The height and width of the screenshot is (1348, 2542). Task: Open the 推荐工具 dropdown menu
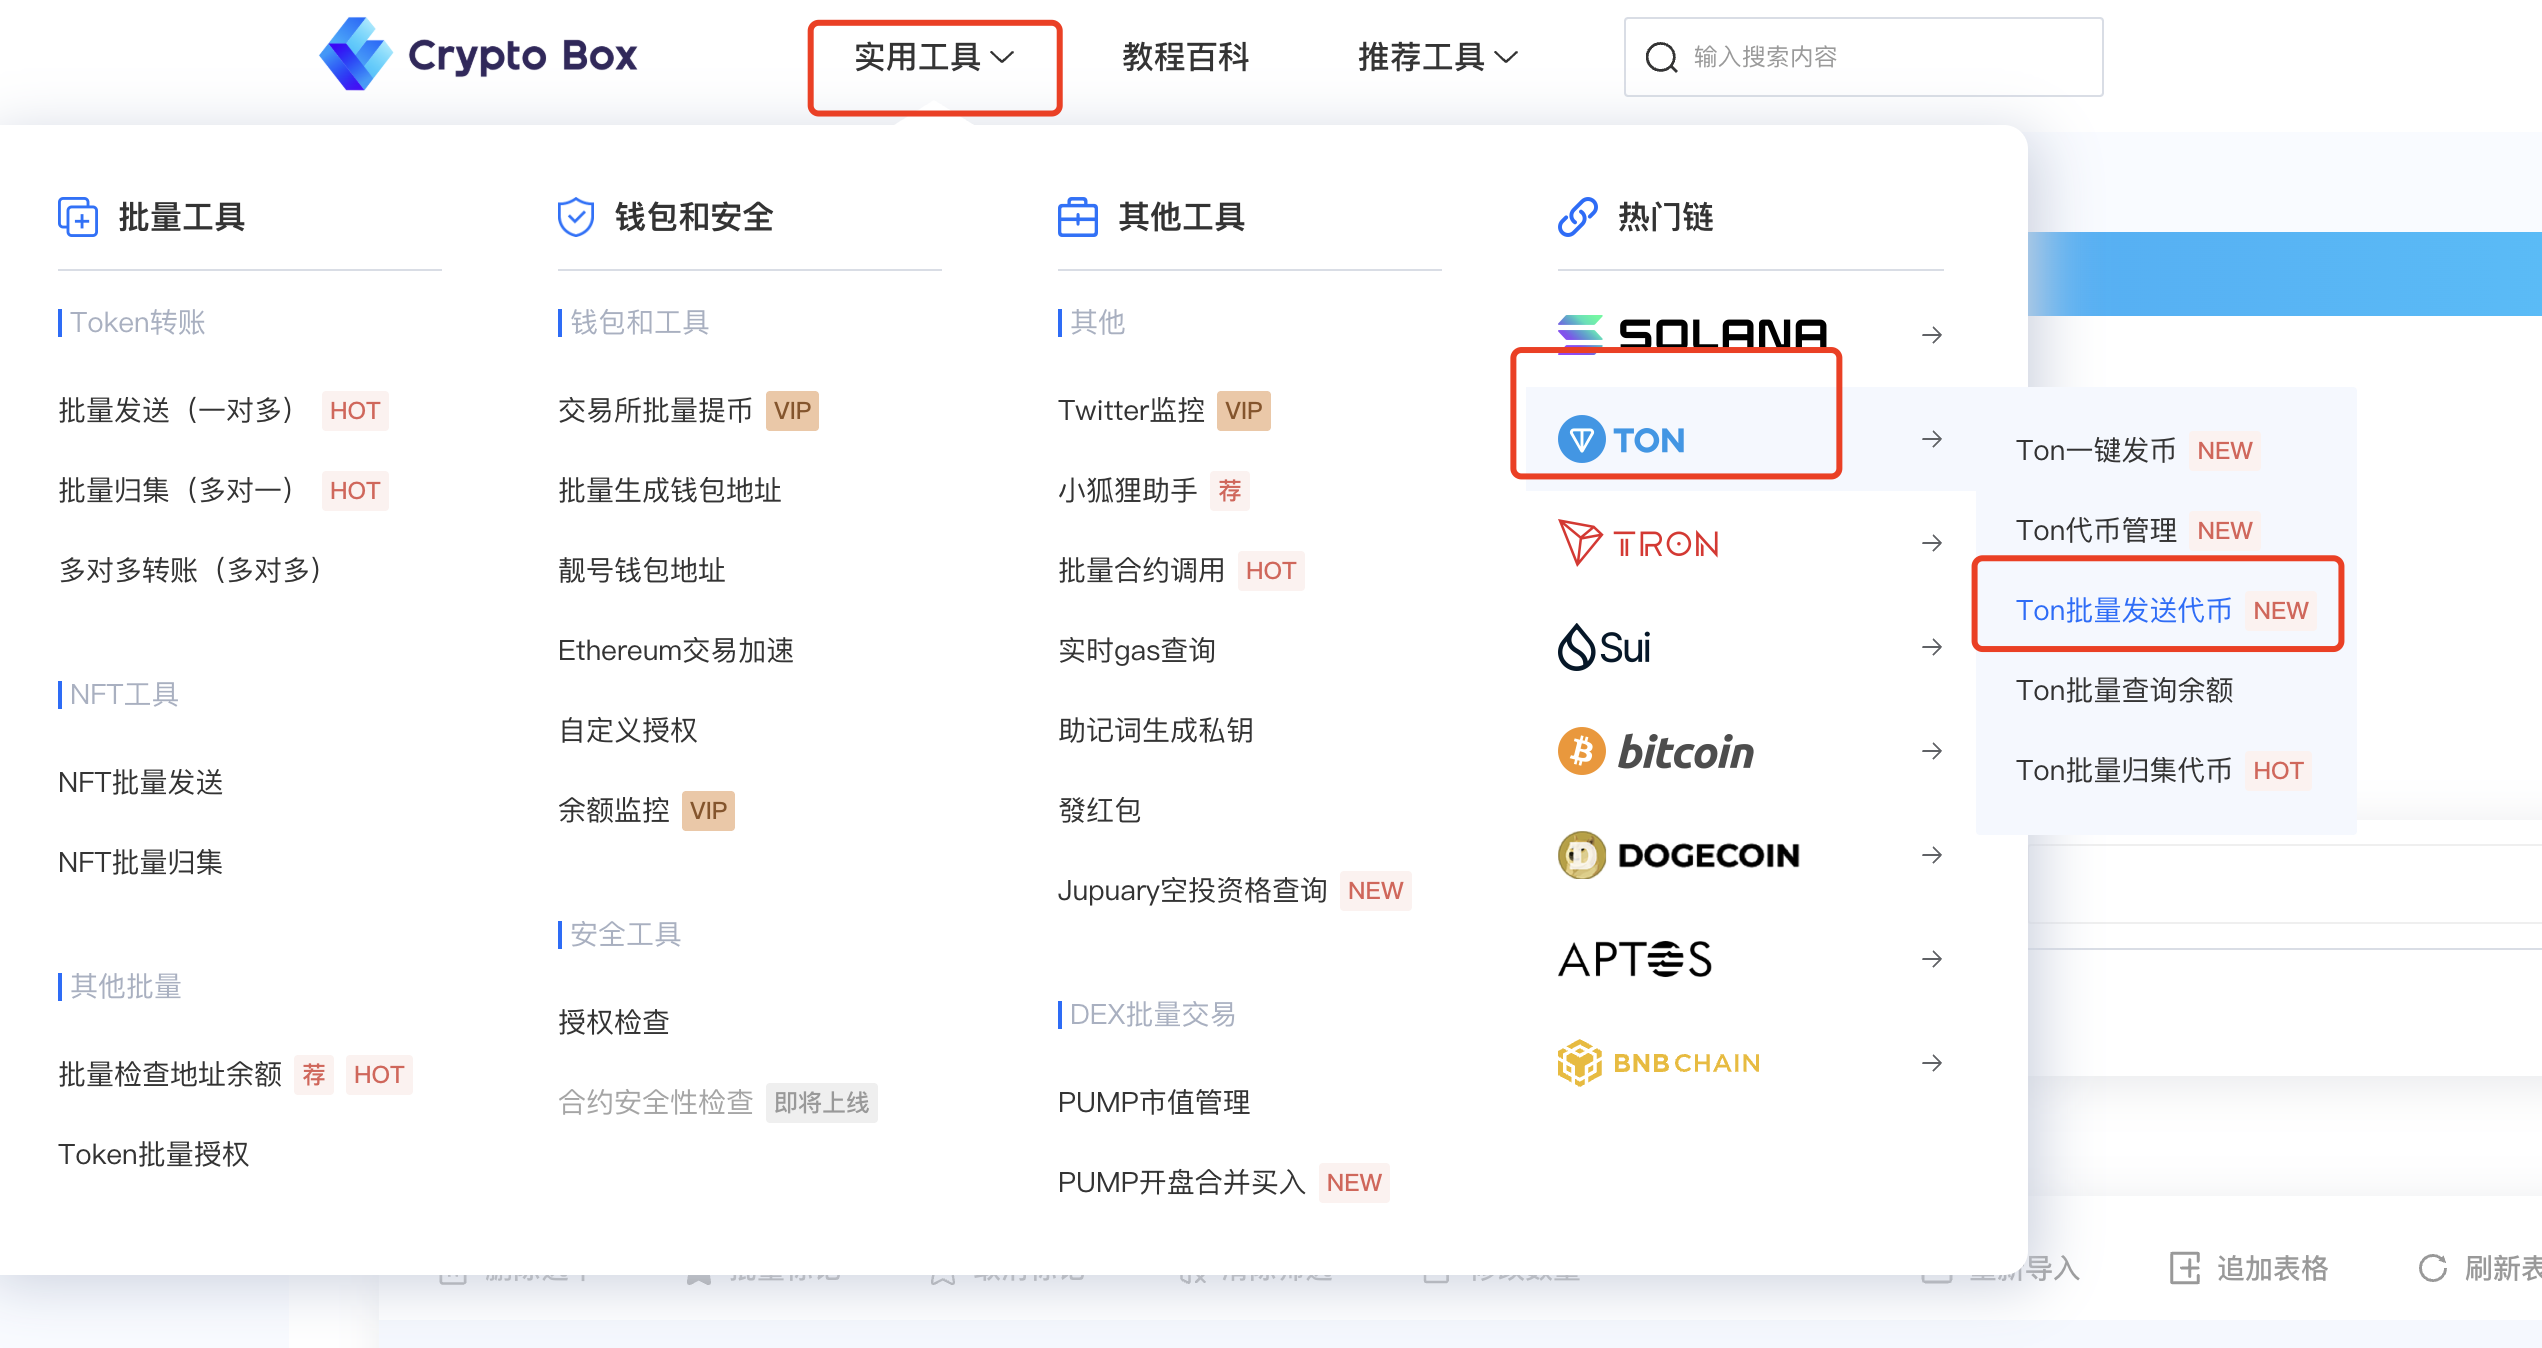click(1437, 57)
